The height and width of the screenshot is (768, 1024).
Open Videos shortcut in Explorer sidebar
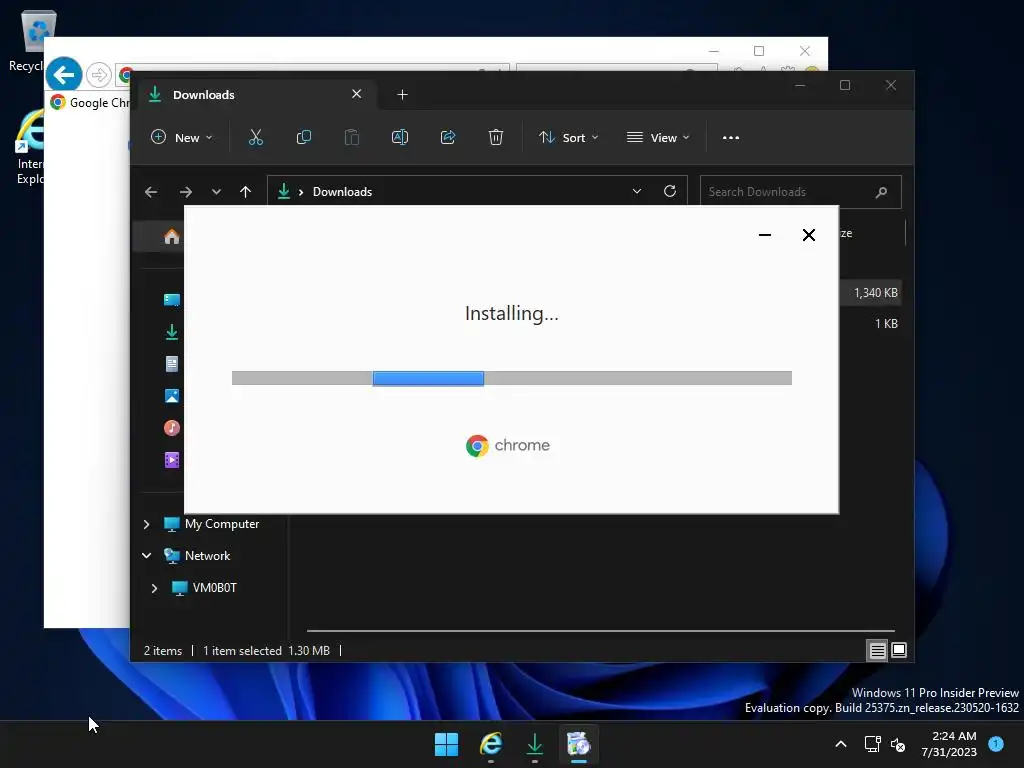pos(172,460)
